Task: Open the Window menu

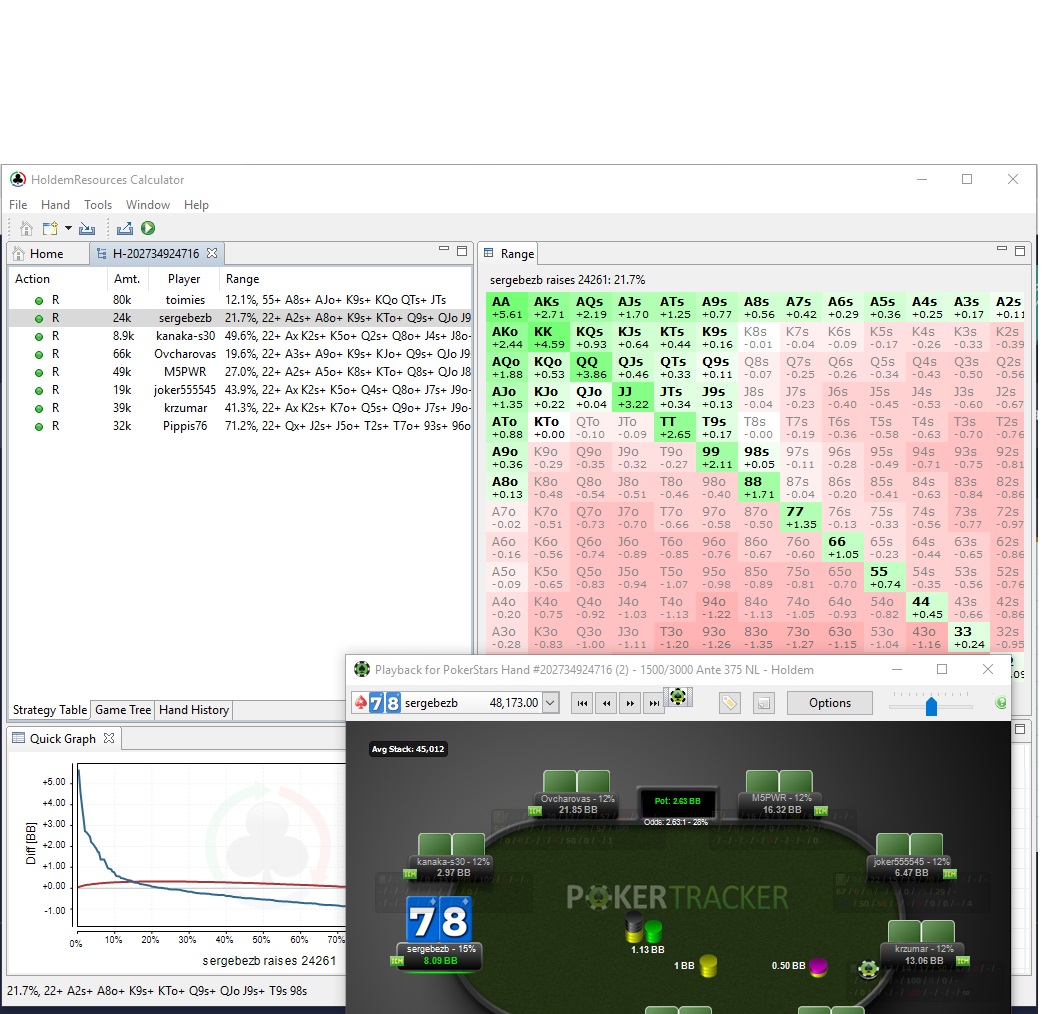Action: [148, 205]
